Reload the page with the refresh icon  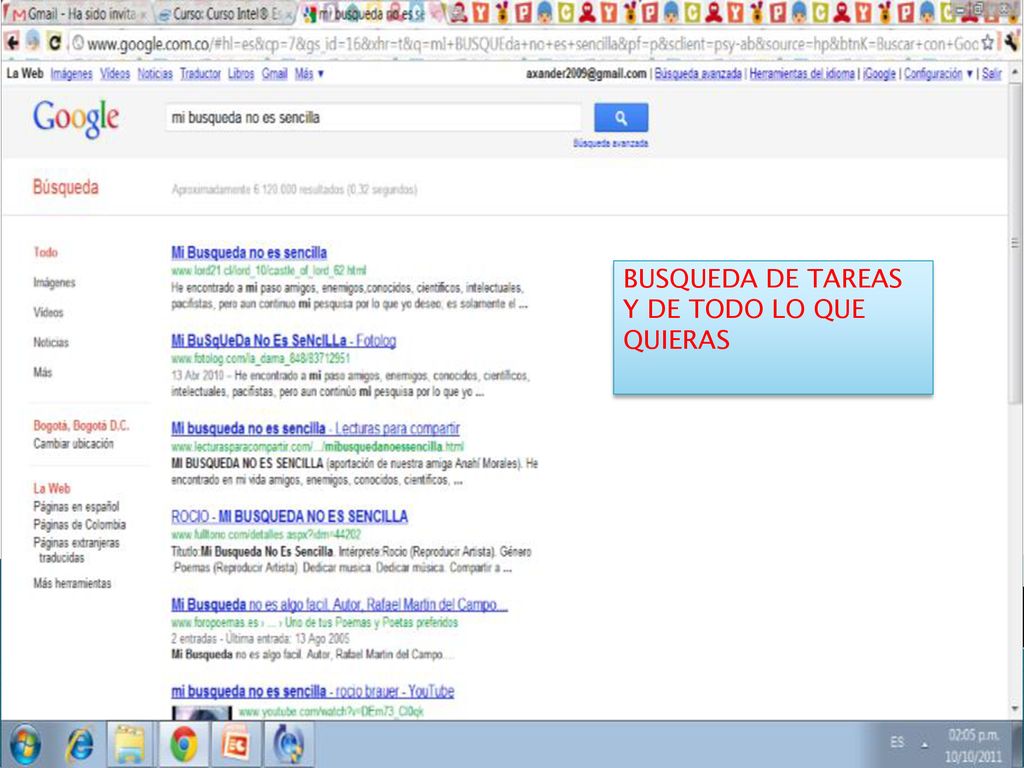pyautogui.click(x=55, y=43)
